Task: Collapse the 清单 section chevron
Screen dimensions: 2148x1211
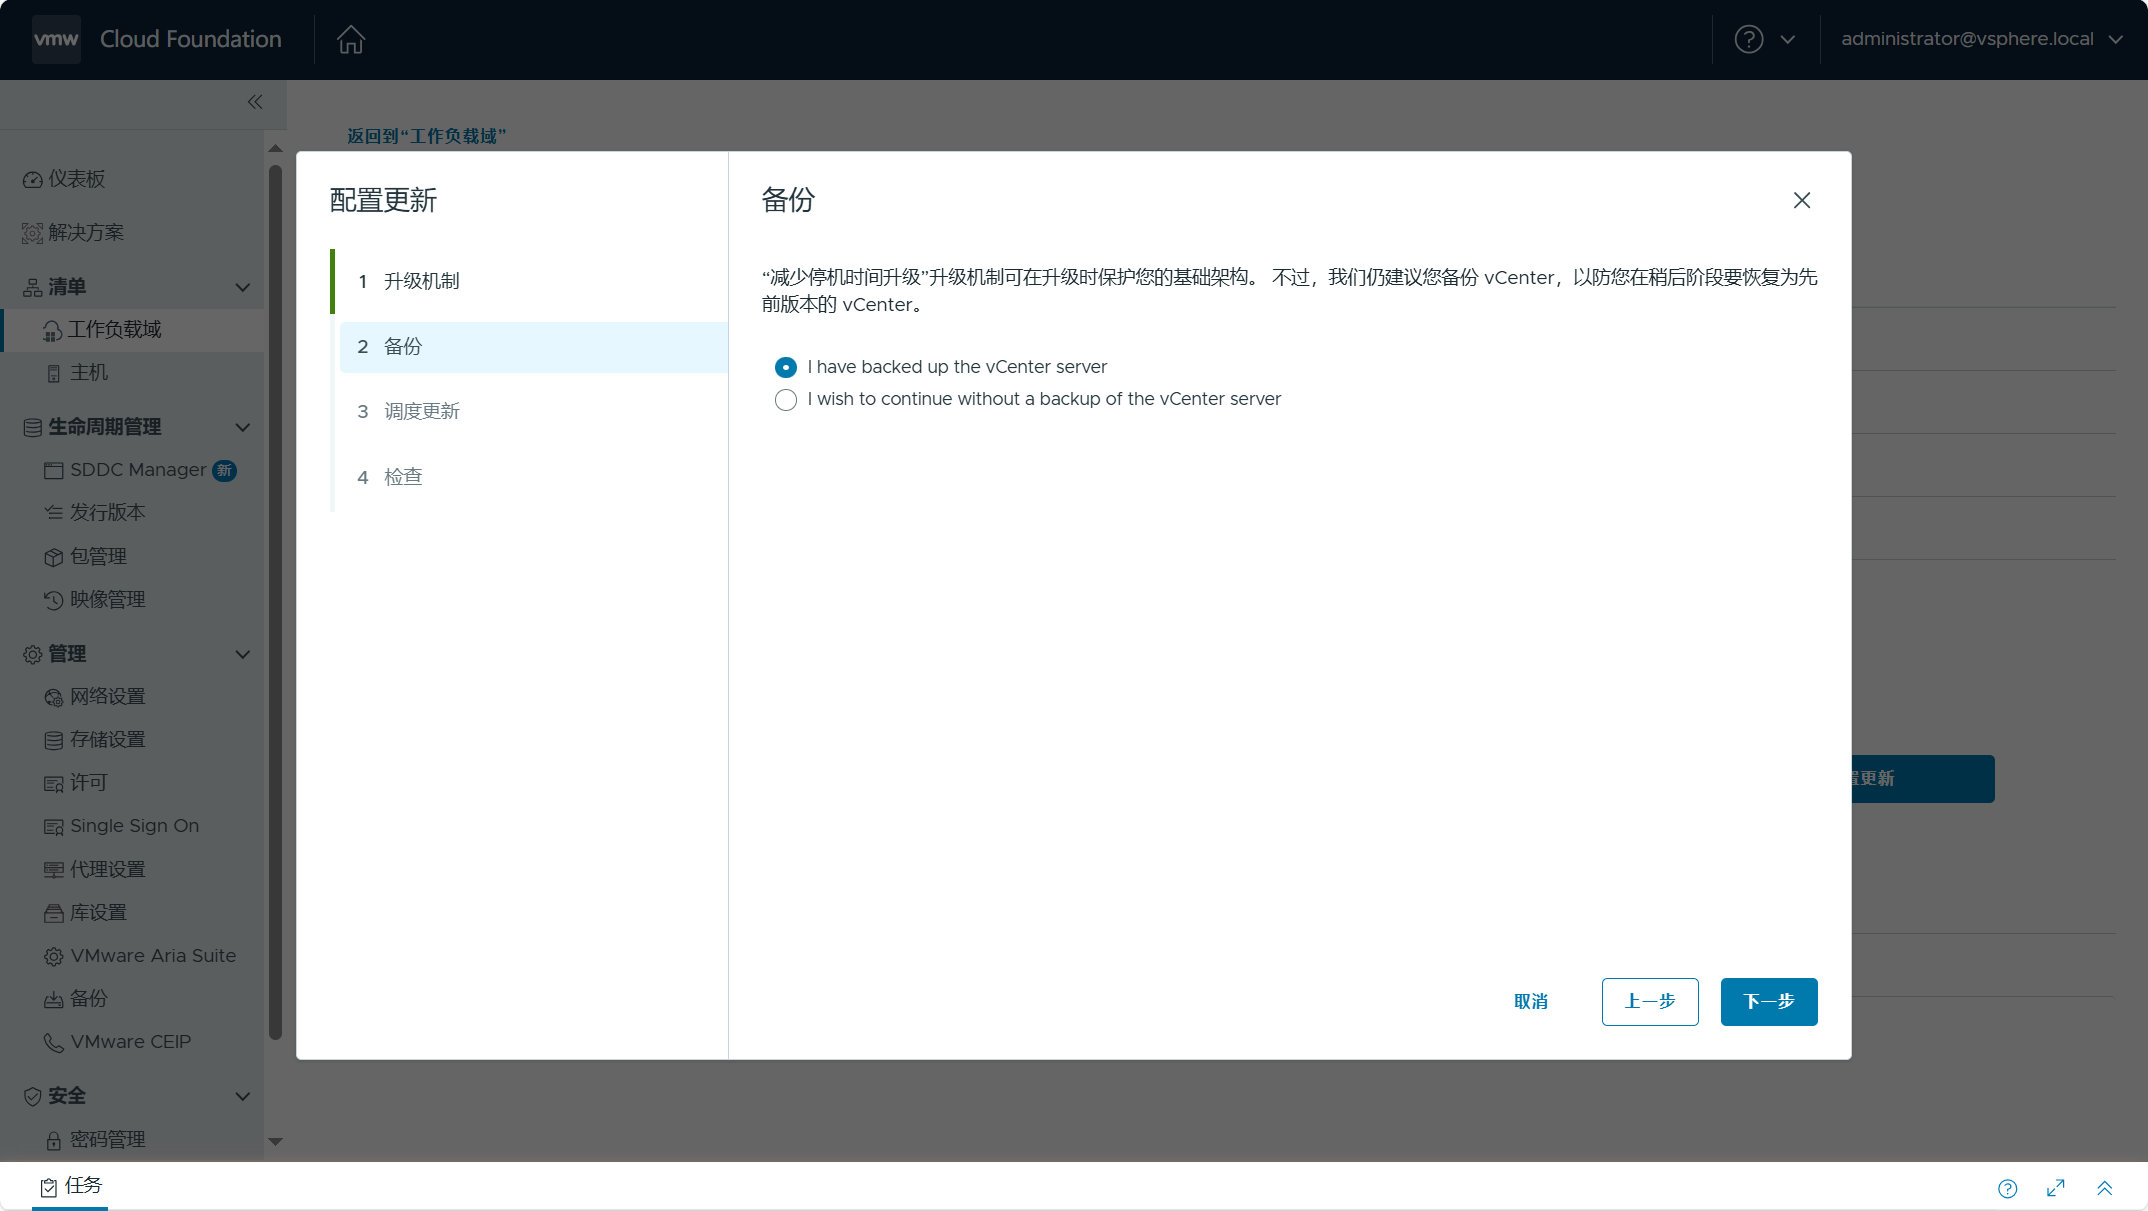Action: (x=243, y=288)
